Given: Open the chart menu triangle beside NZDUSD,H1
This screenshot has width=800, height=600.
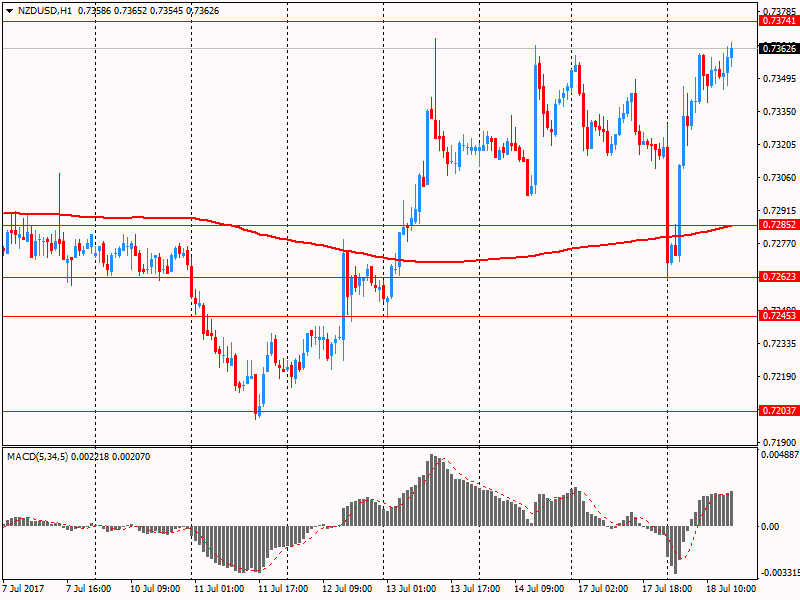Looking at the screenshot, I should [x=9, y=11].
